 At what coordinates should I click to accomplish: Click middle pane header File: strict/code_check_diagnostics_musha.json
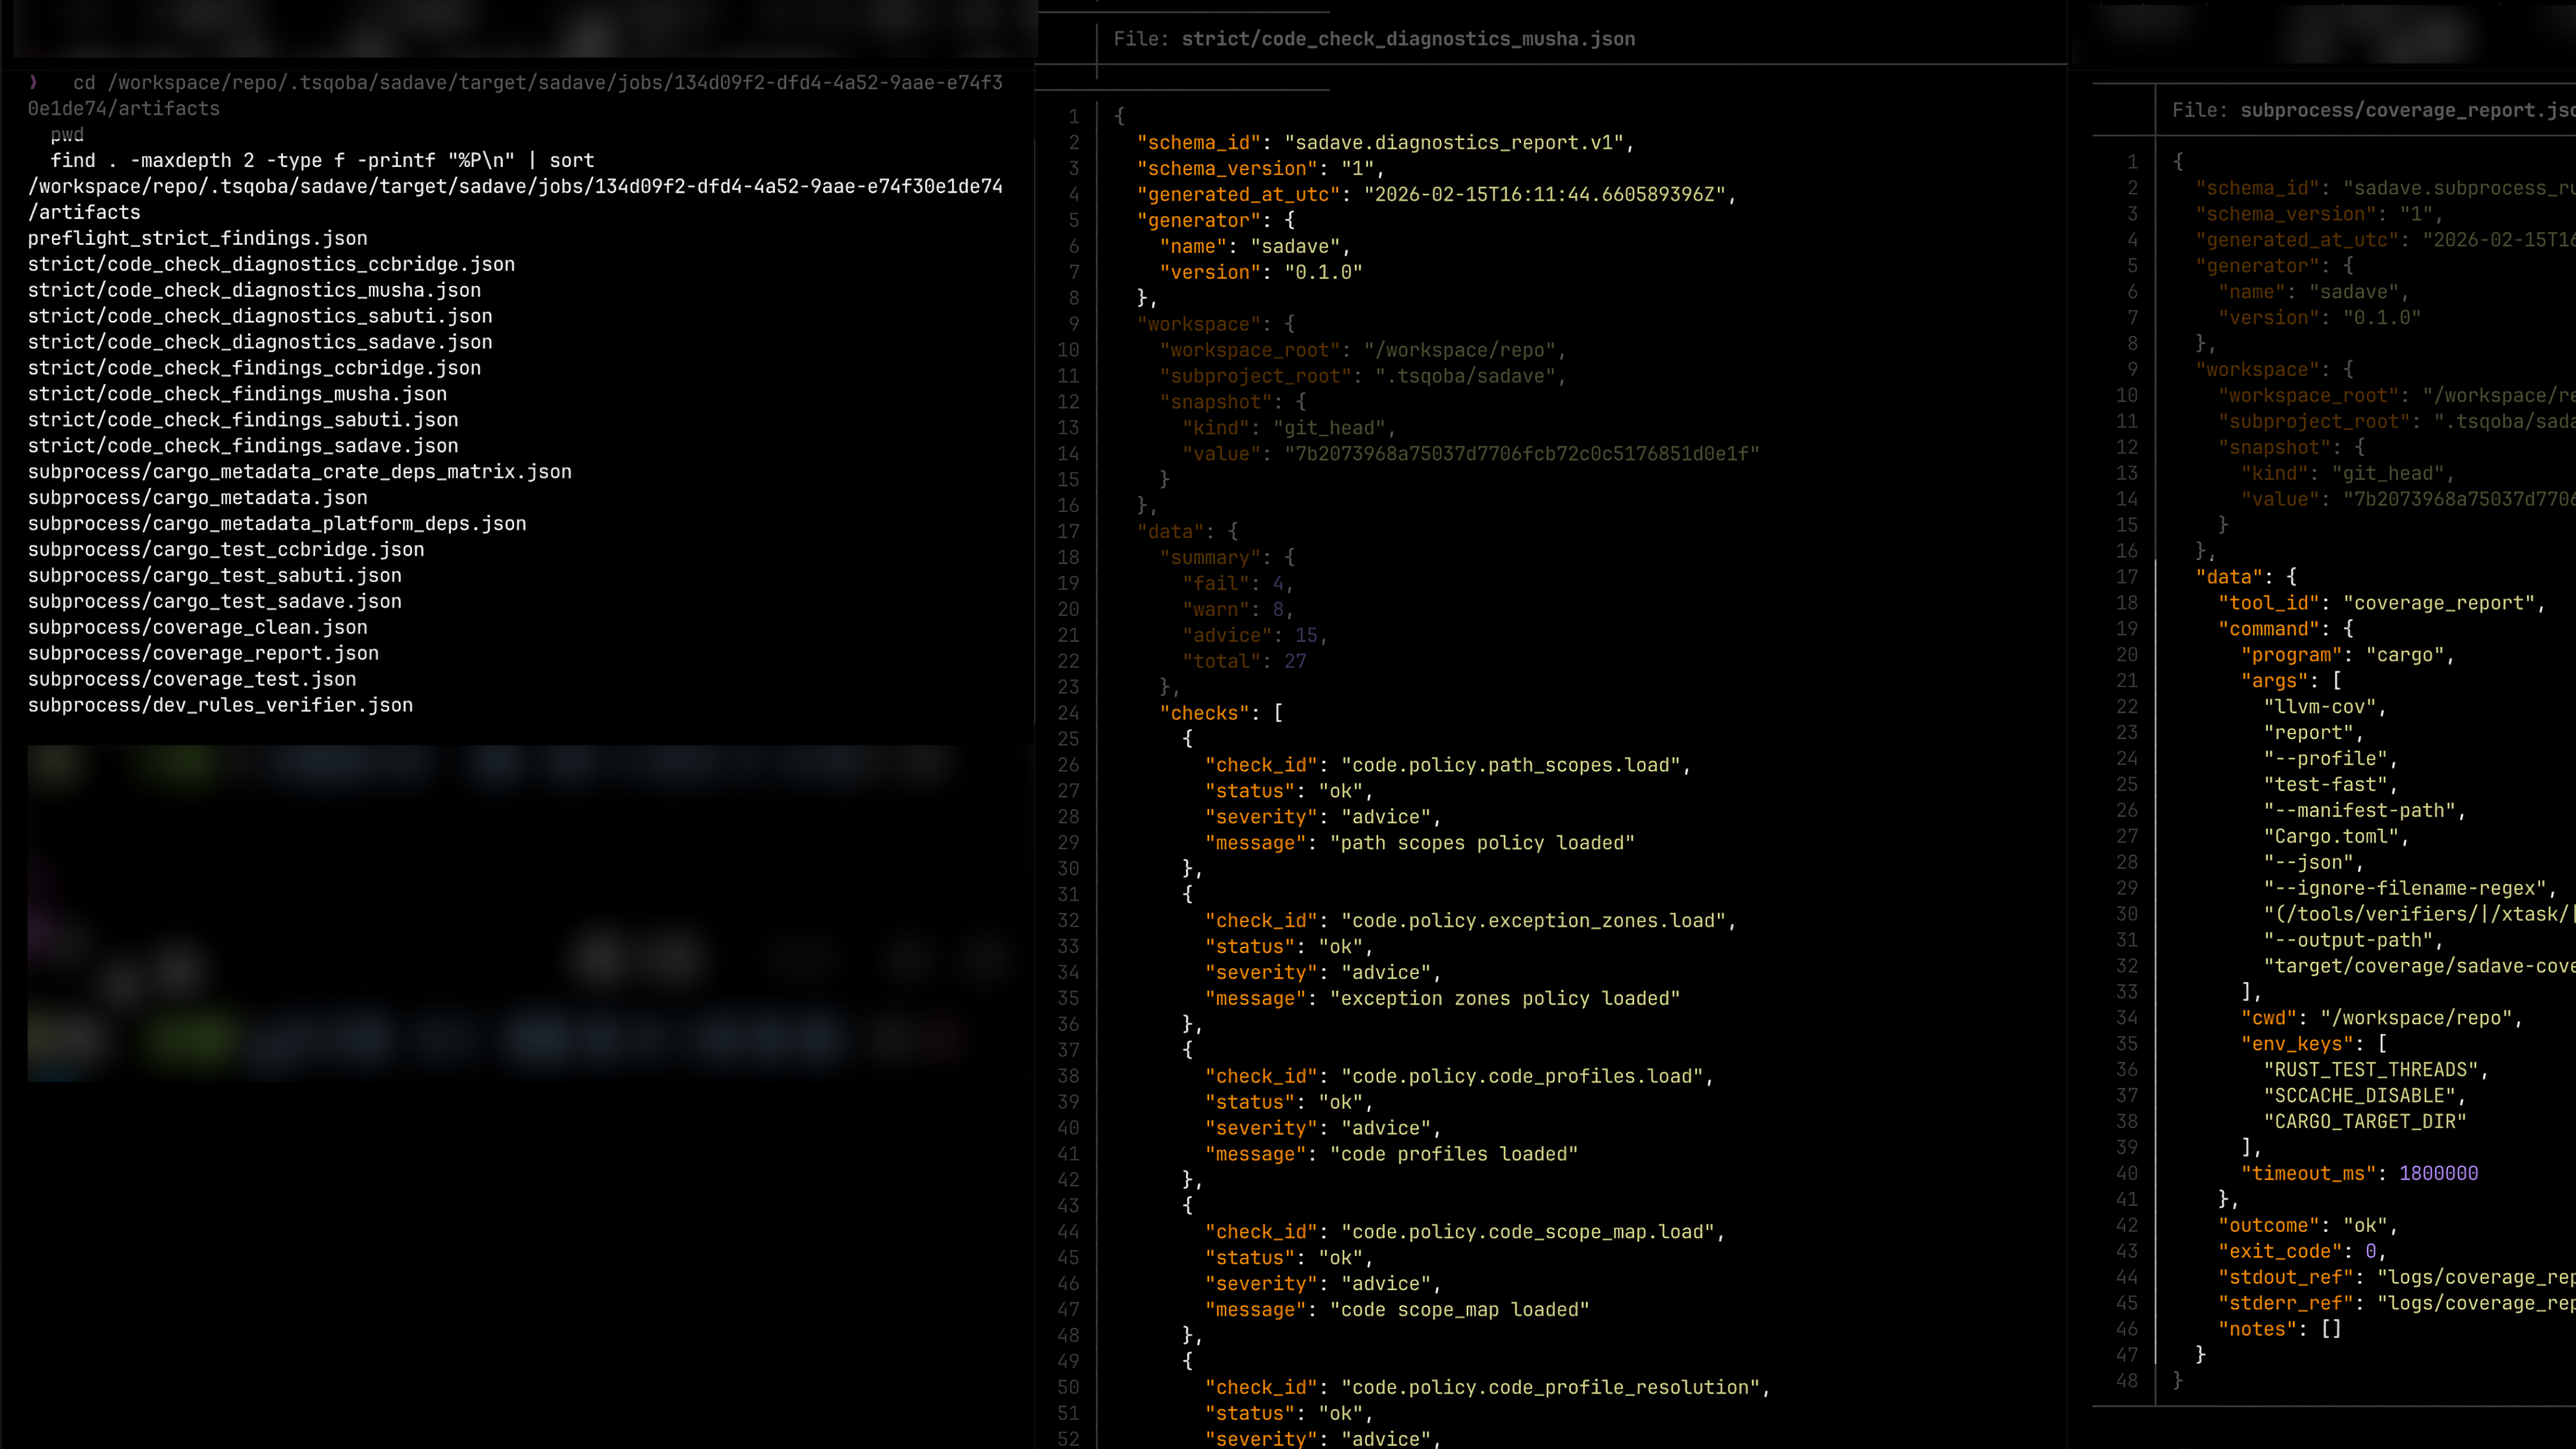coord(1374,39)
